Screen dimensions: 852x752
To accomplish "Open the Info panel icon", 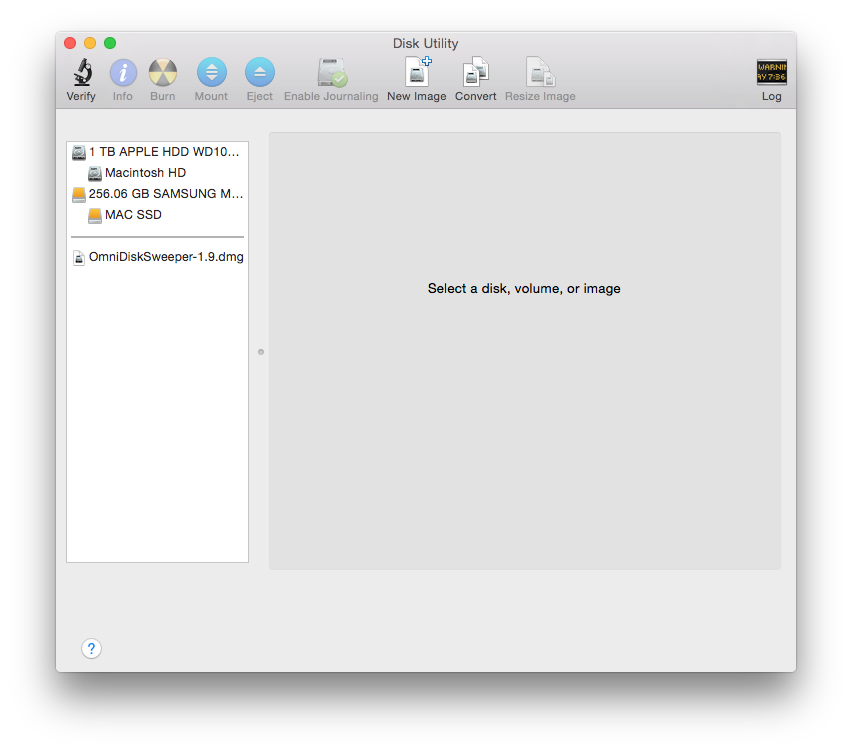I will tap(122, 72).
